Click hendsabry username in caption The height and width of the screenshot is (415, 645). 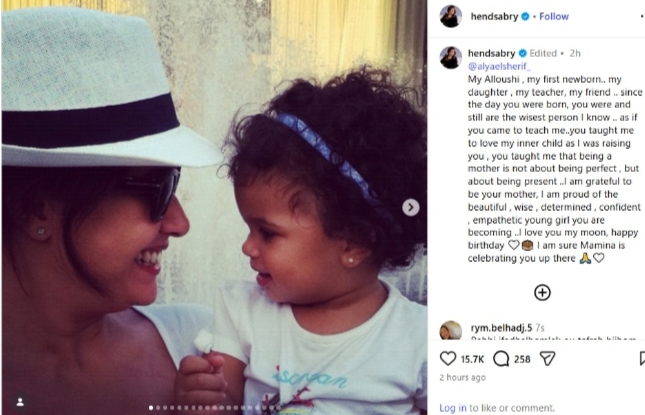(491, 53)
